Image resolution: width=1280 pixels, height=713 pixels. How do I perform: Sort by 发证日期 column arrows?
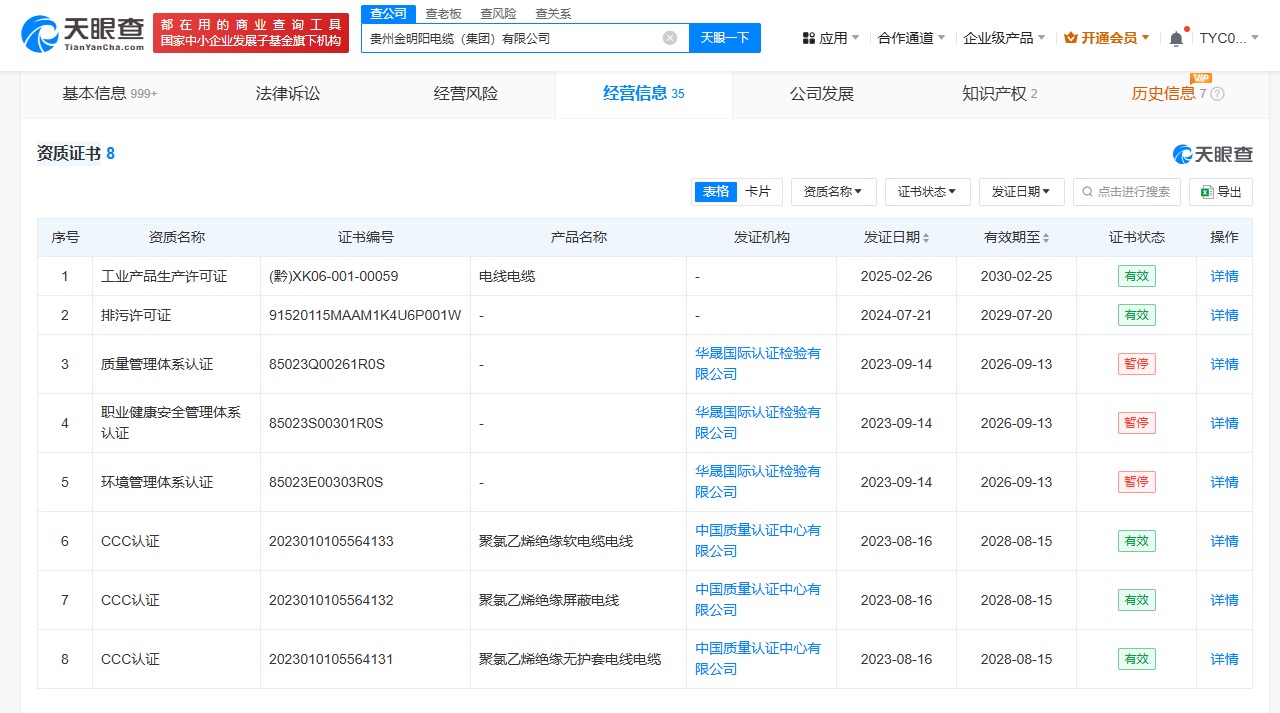pos(926,238)
